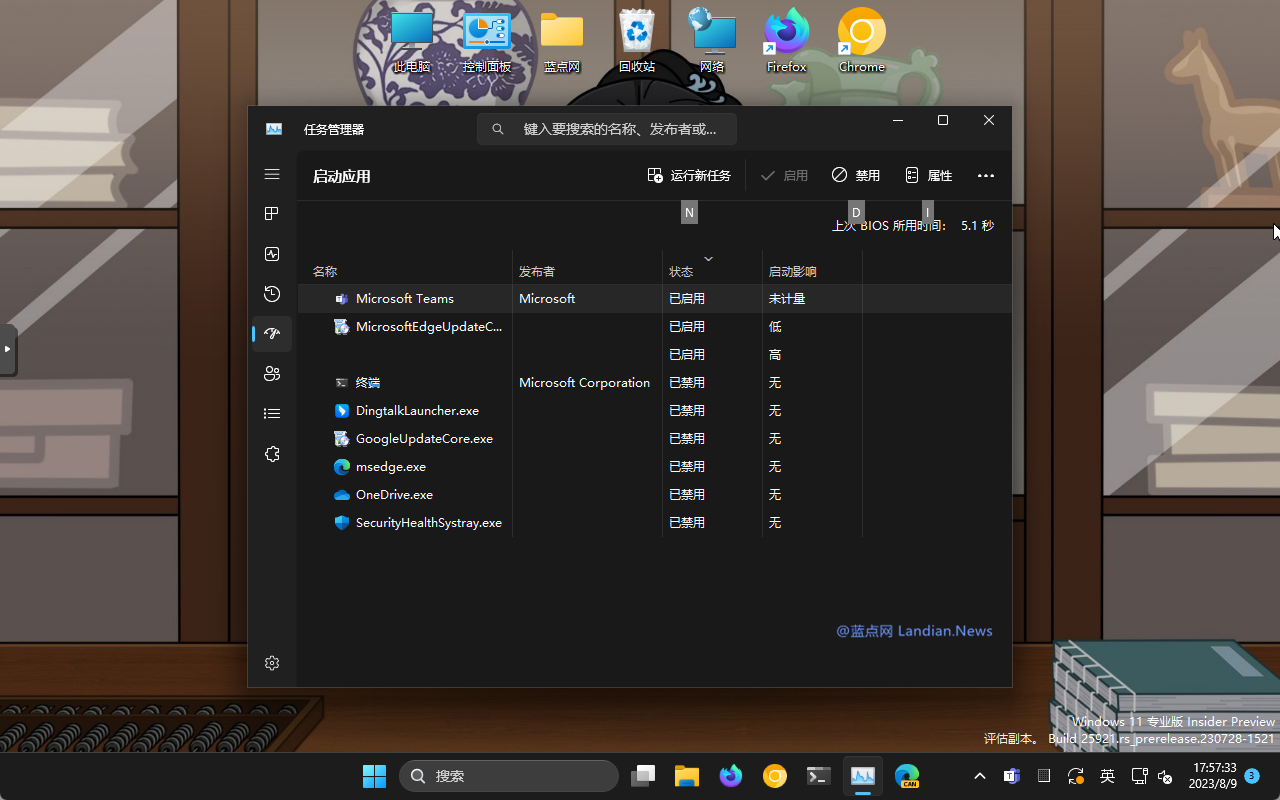Expand the left-edge side panel arrow
Viewport: 1280px width, 800px height.
7,349
